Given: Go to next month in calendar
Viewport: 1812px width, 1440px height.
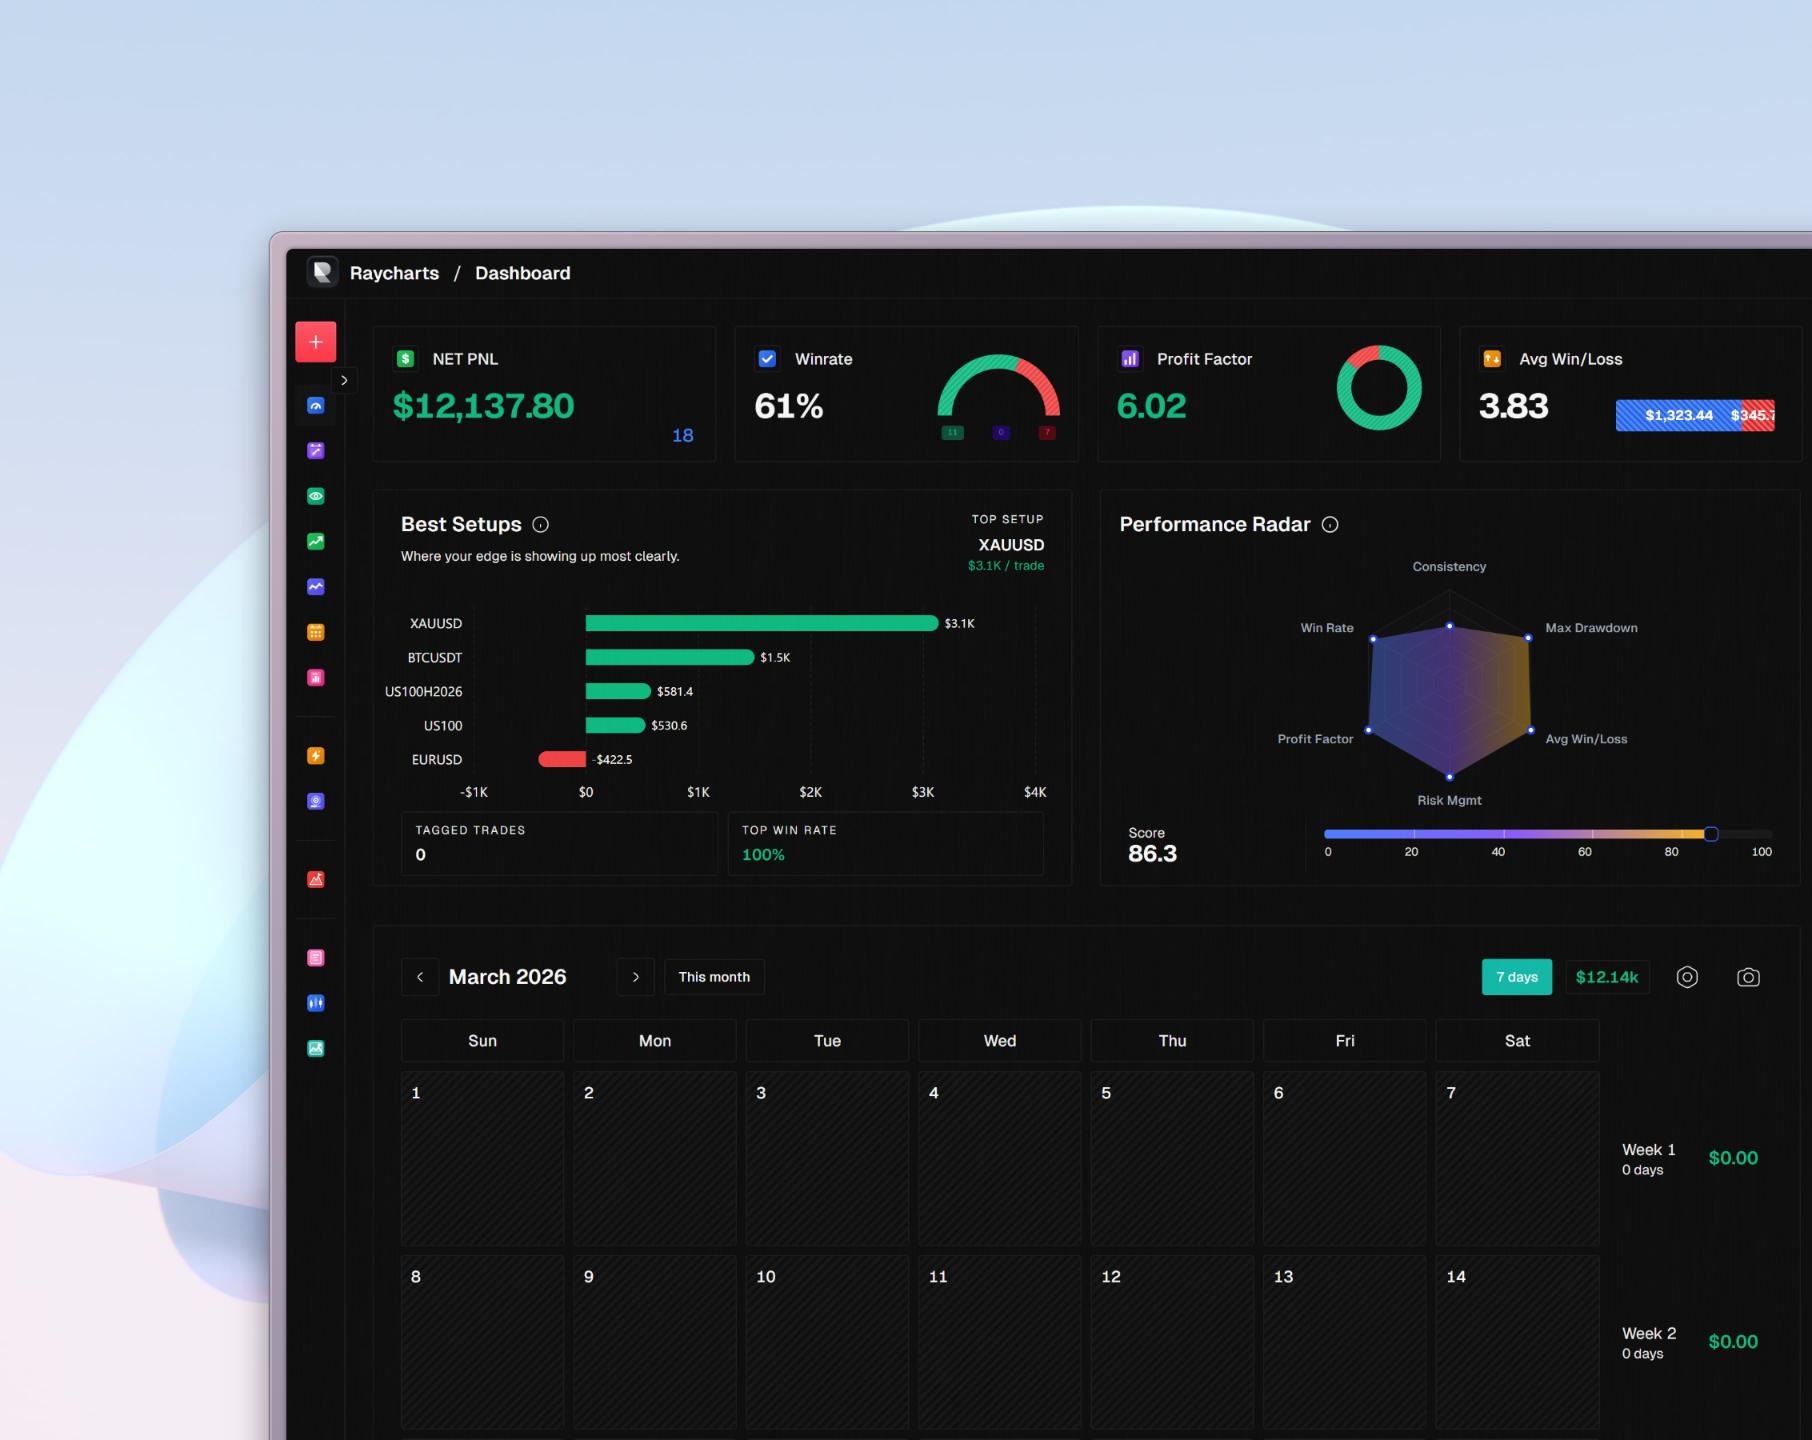Looking at the screenshot, I should point(635,977).
